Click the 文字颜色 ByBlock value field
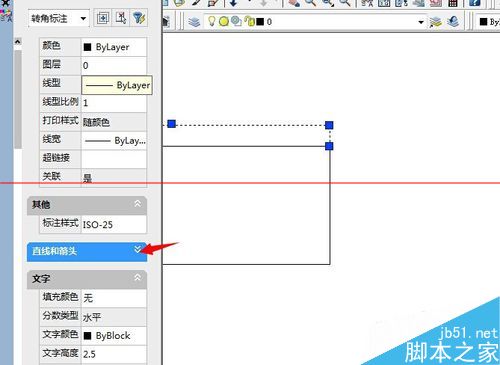Screen dimensions: 500x365 114,336
